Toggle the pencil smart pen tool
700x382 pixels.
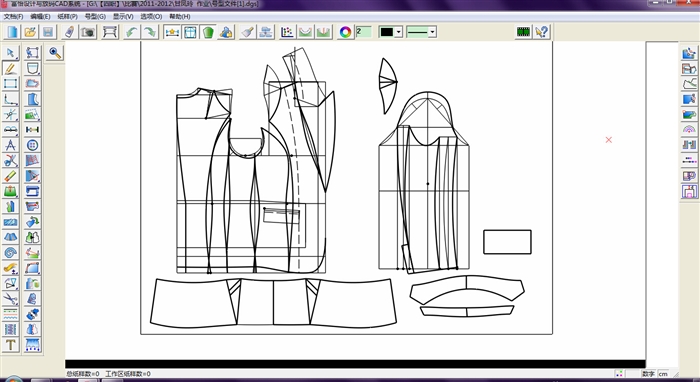tap(11, 68)
